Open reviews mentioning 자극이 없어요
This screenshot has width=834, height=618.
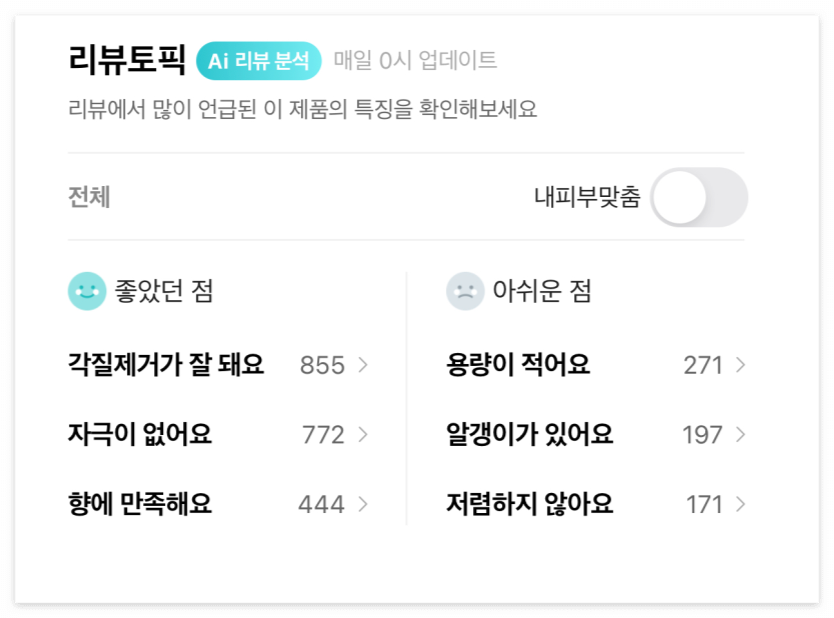click(156, 435)
